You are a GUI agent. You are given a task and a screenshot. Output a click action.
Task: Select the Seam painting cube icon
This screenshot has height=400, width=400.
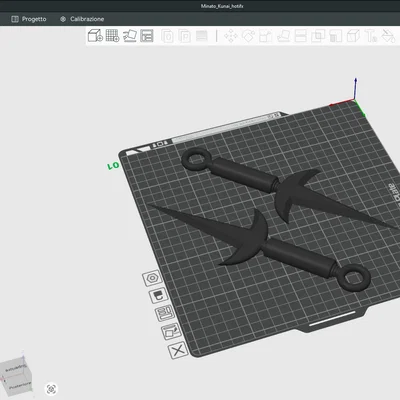tap(353, 36)
